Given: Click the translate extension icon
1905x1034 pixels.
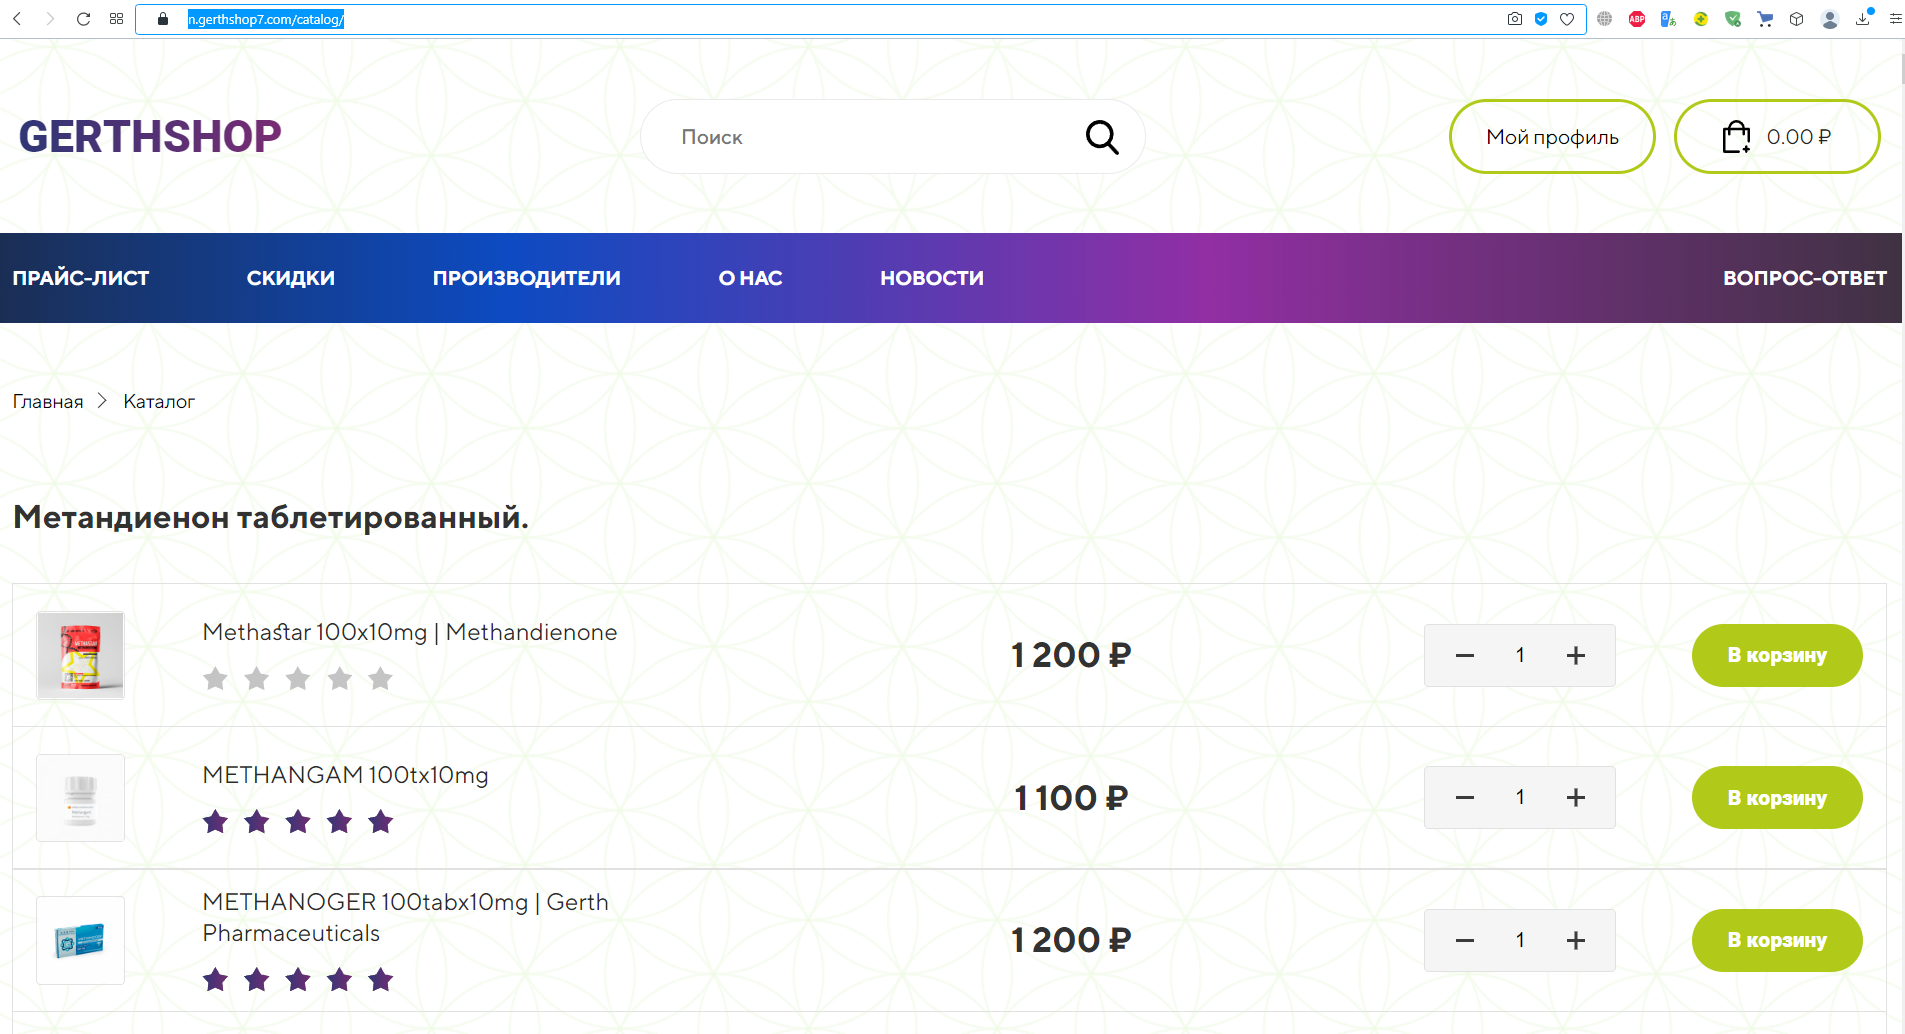Looking at the screenshot, I should [1668, 19].
